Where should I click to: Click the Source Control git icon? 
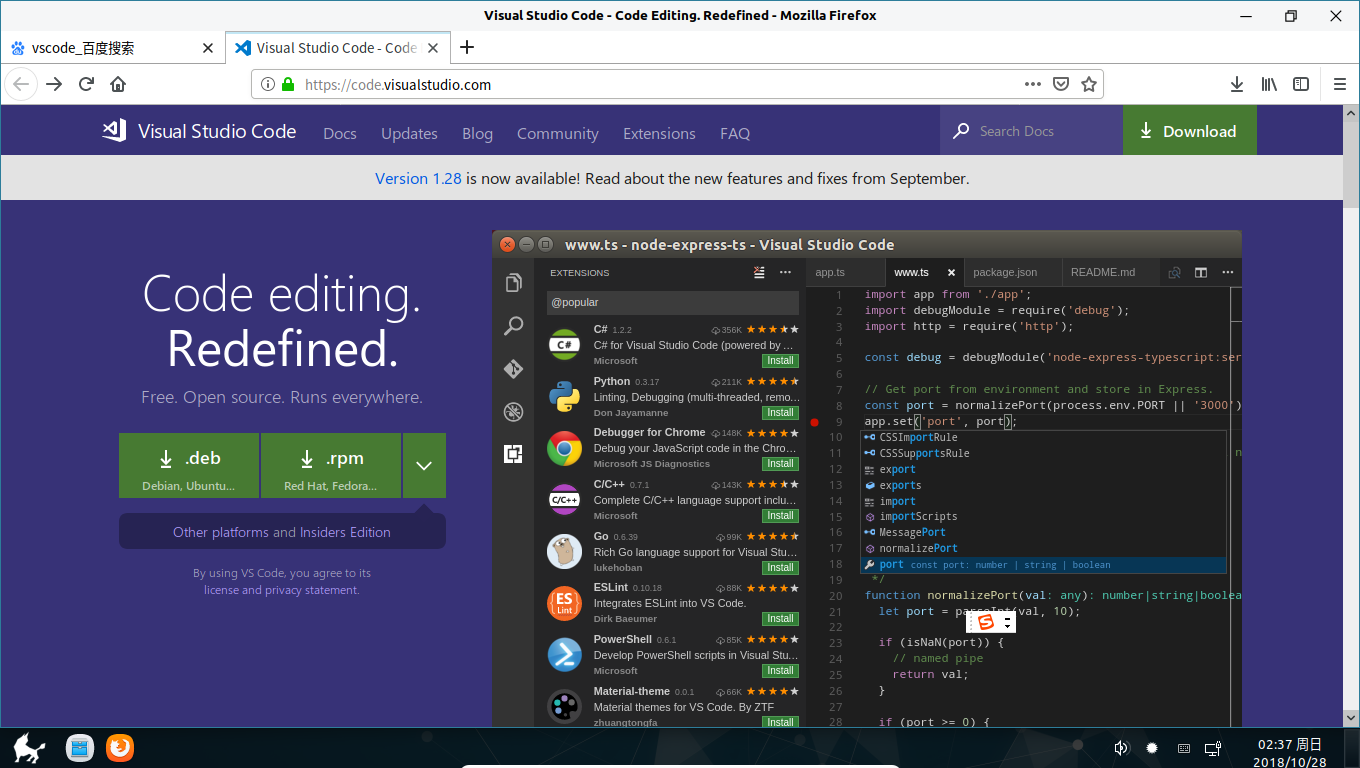(x=513, y=369)
